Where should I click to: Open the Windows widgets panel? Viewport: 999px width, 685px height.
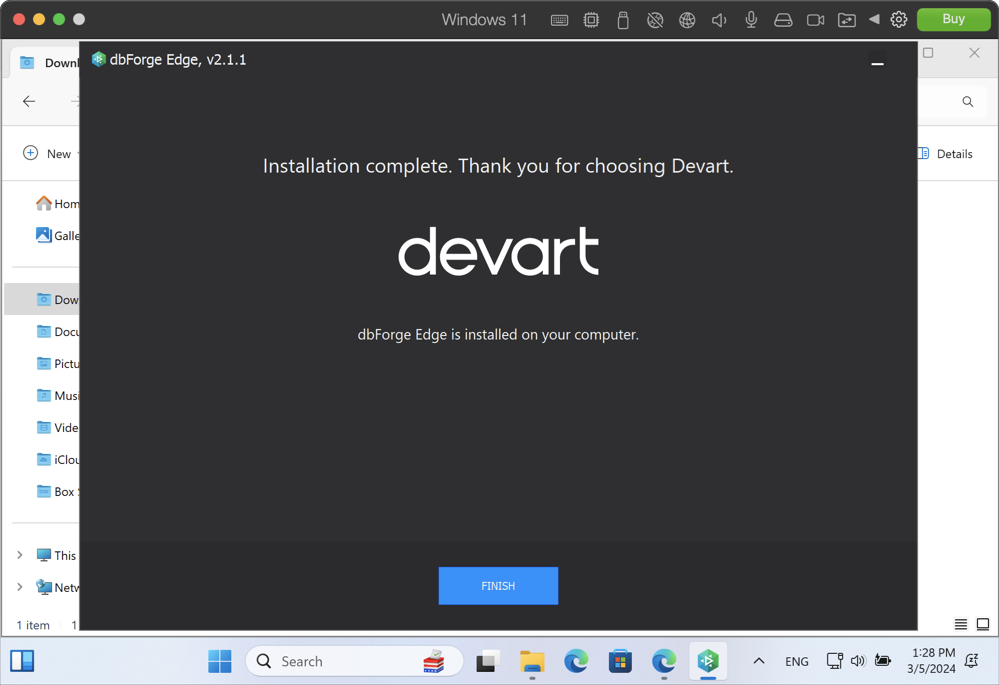[x=22, y=661]
